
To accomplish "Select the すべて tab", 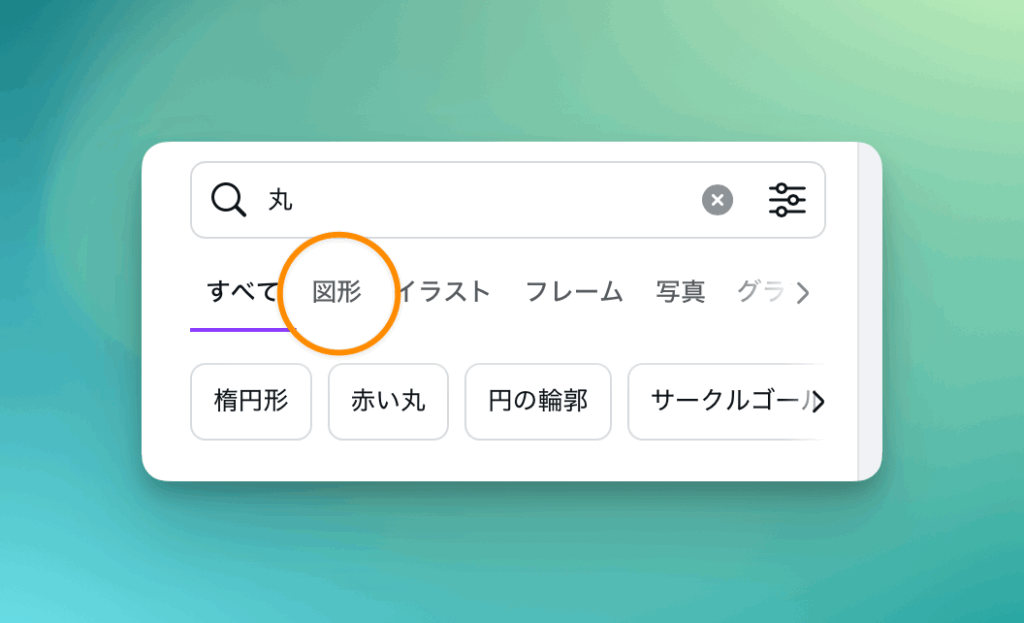I will point(241,292).
